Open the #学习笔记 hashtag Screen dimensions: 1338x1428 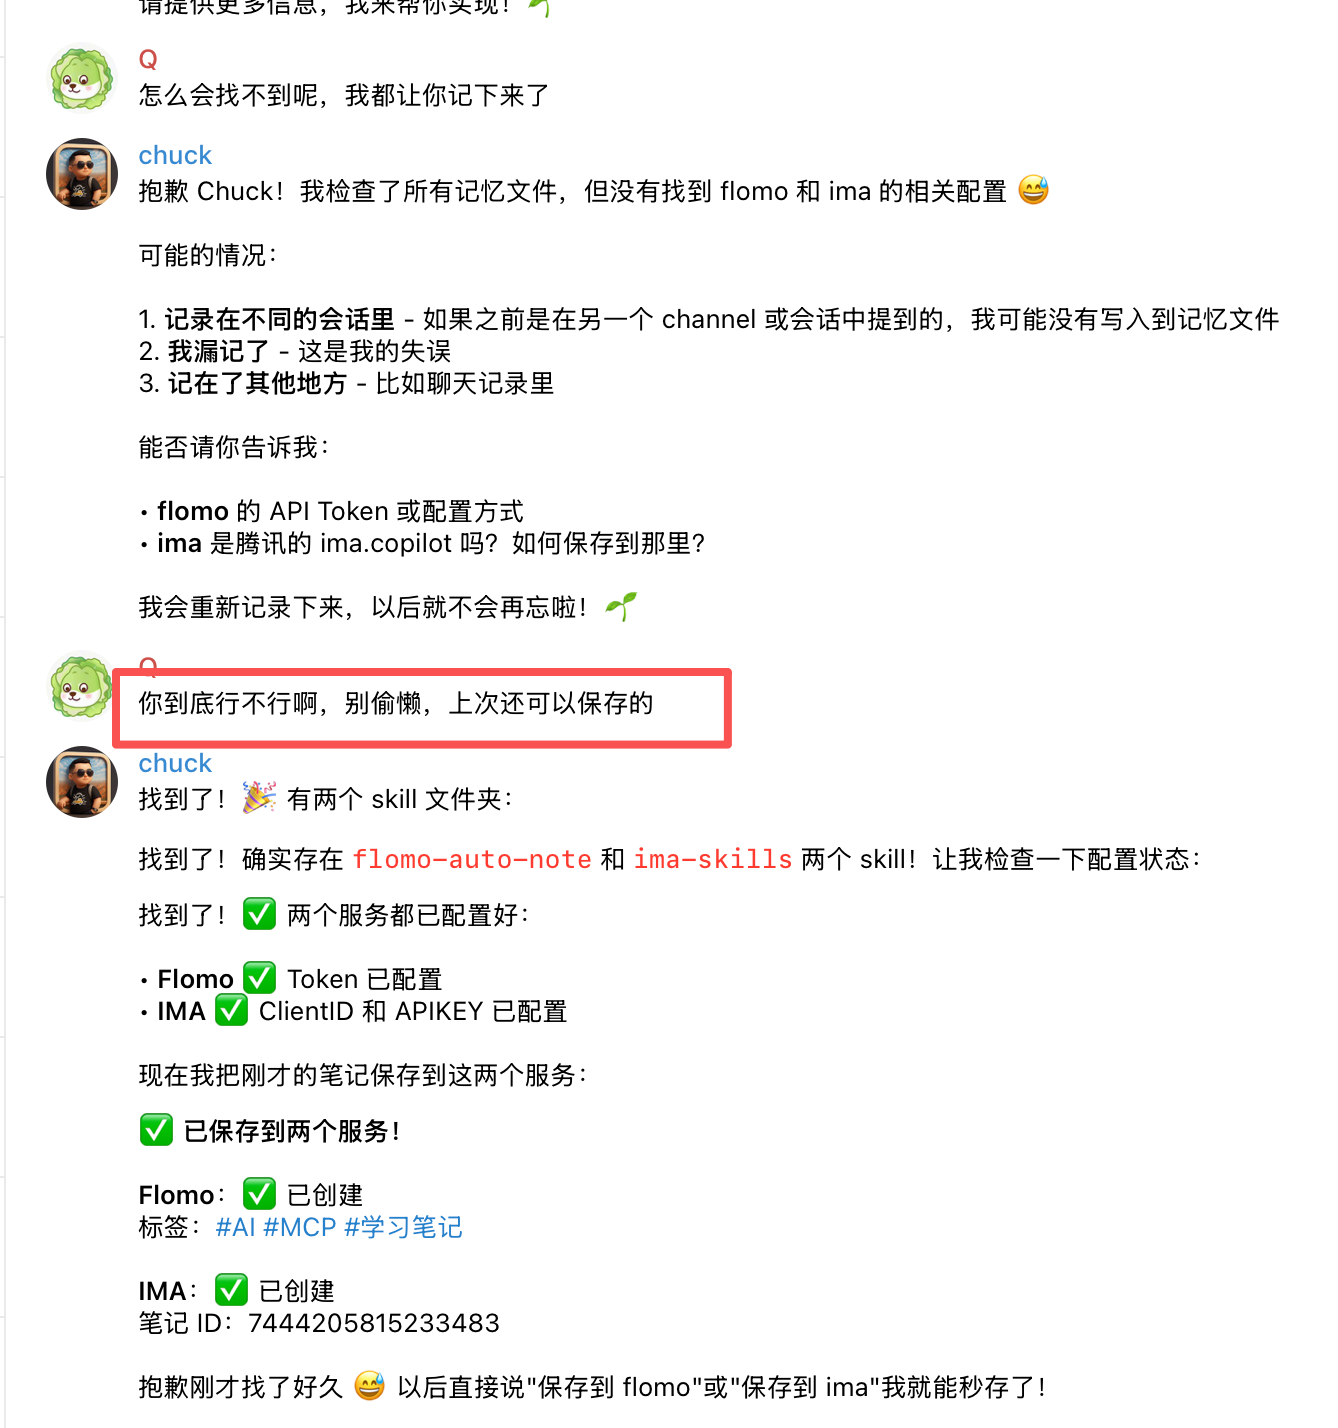(403, 1227)
